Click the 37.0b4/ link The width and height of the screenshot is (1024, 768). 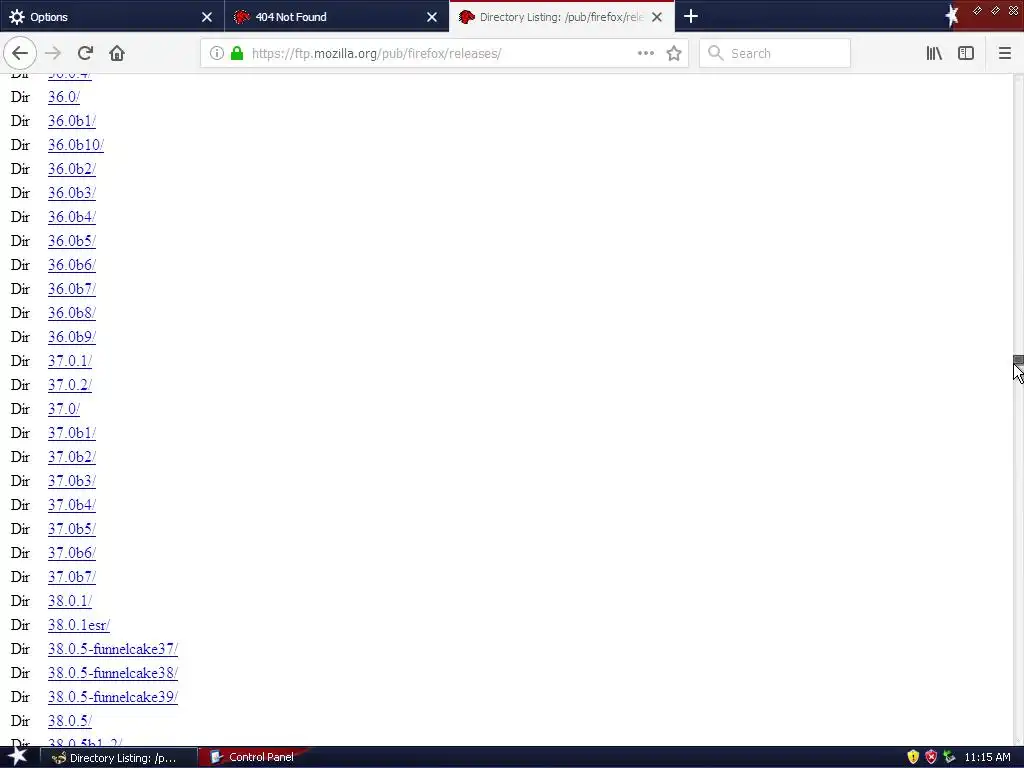tap(72, 505)
